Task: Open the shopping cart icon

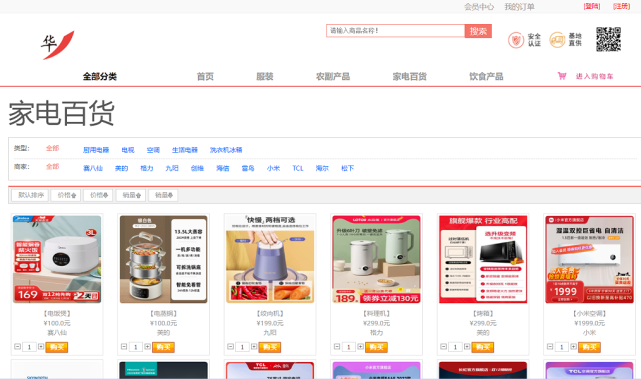Action: 562,76
